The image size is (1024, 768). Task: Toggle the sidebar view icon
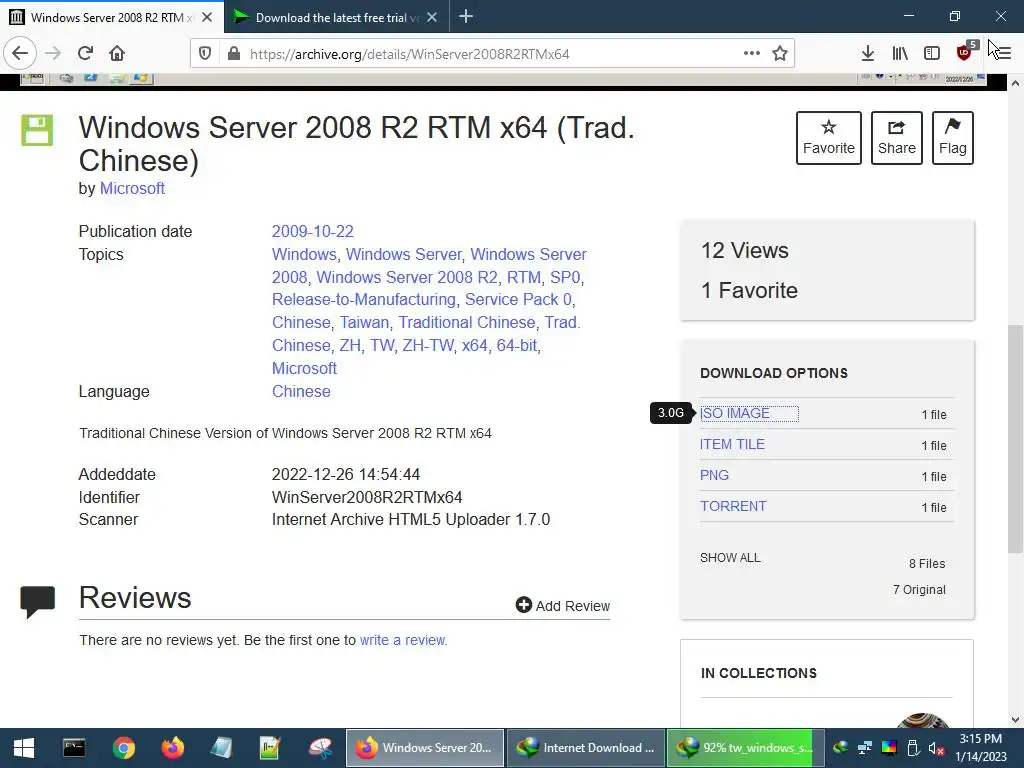[x=932, y=54]
